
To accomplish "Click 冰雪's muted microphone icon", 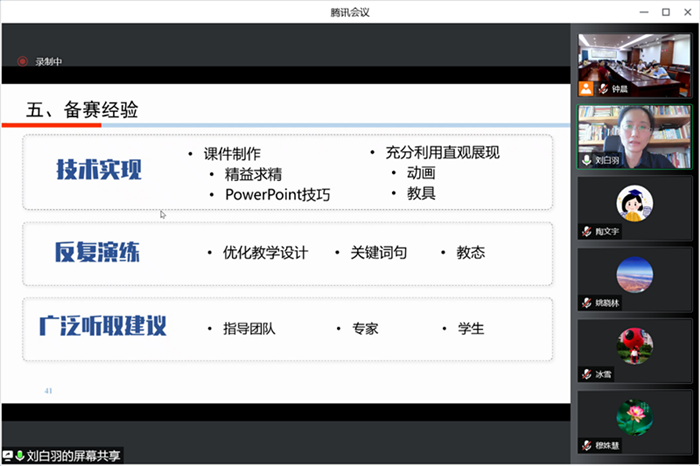I will [588, 373].
